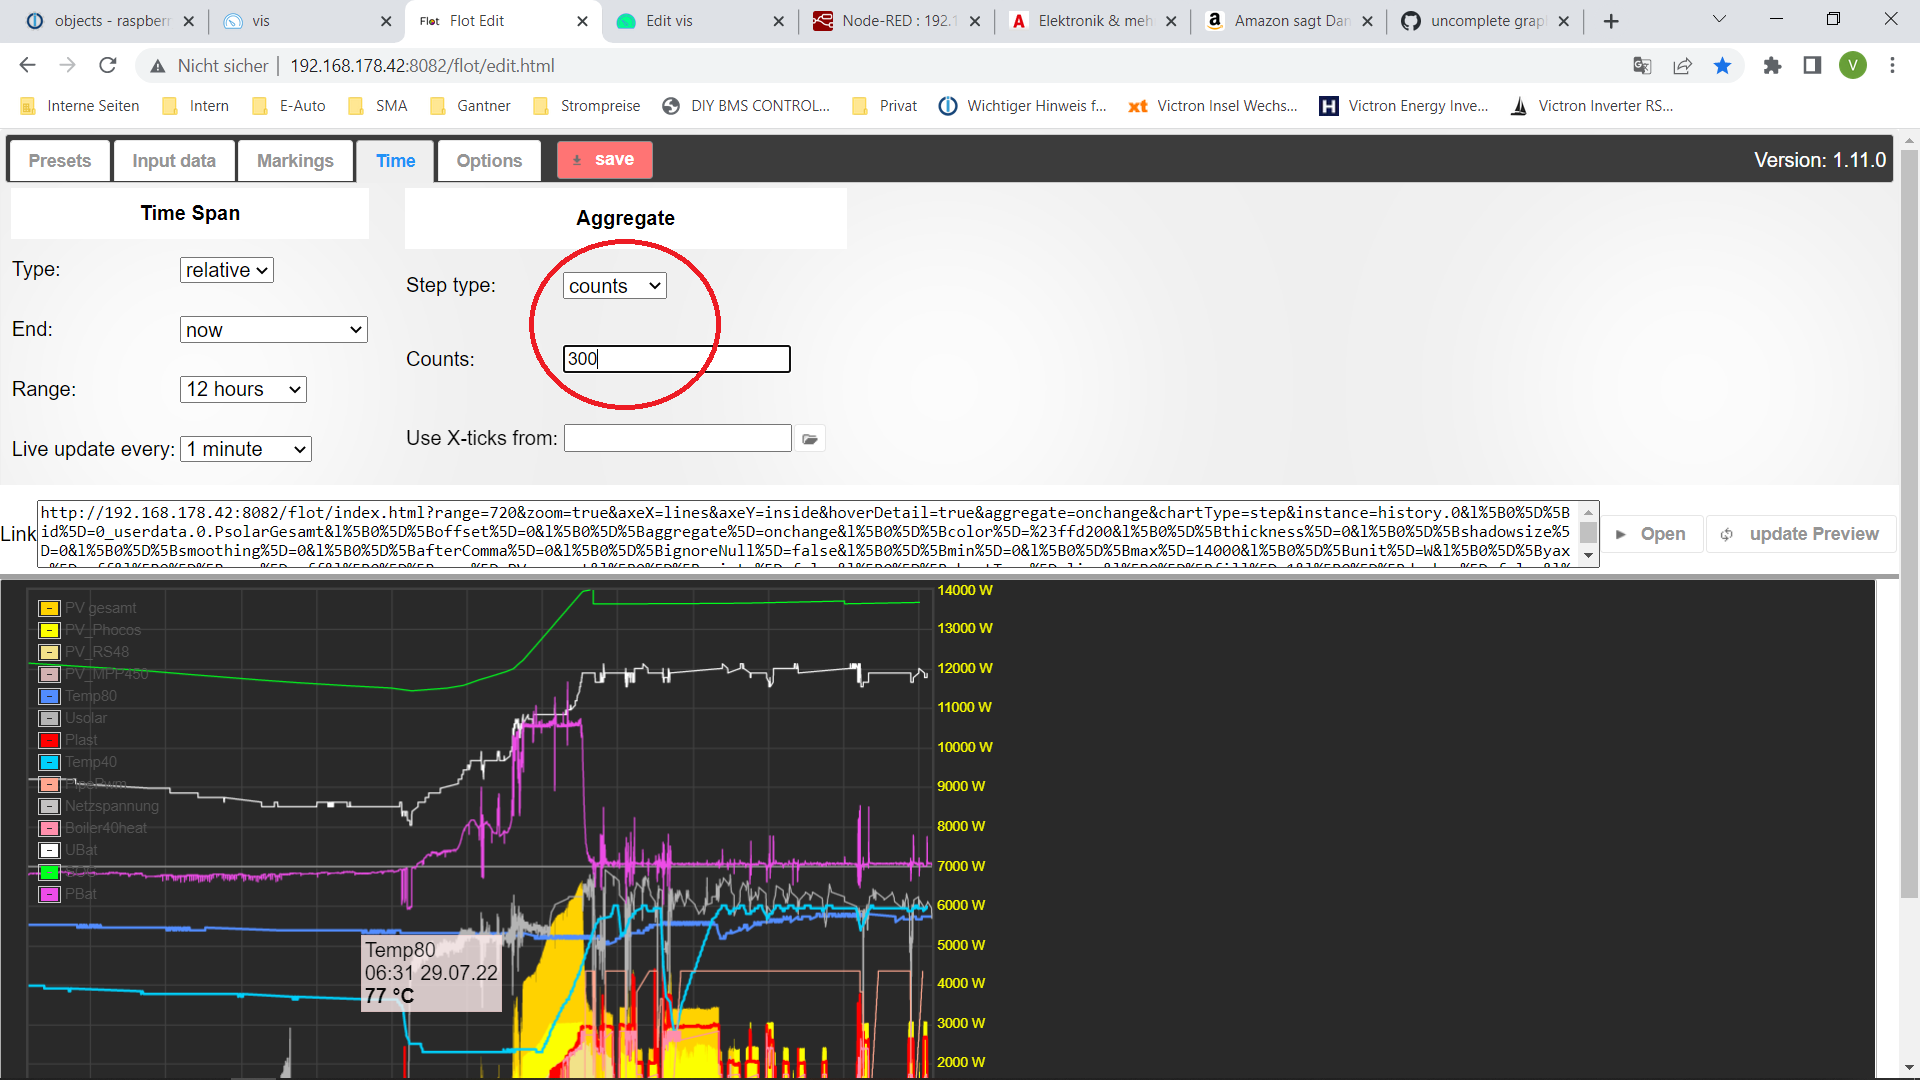Click the share icon next to address bar

tap(1683, 65)
